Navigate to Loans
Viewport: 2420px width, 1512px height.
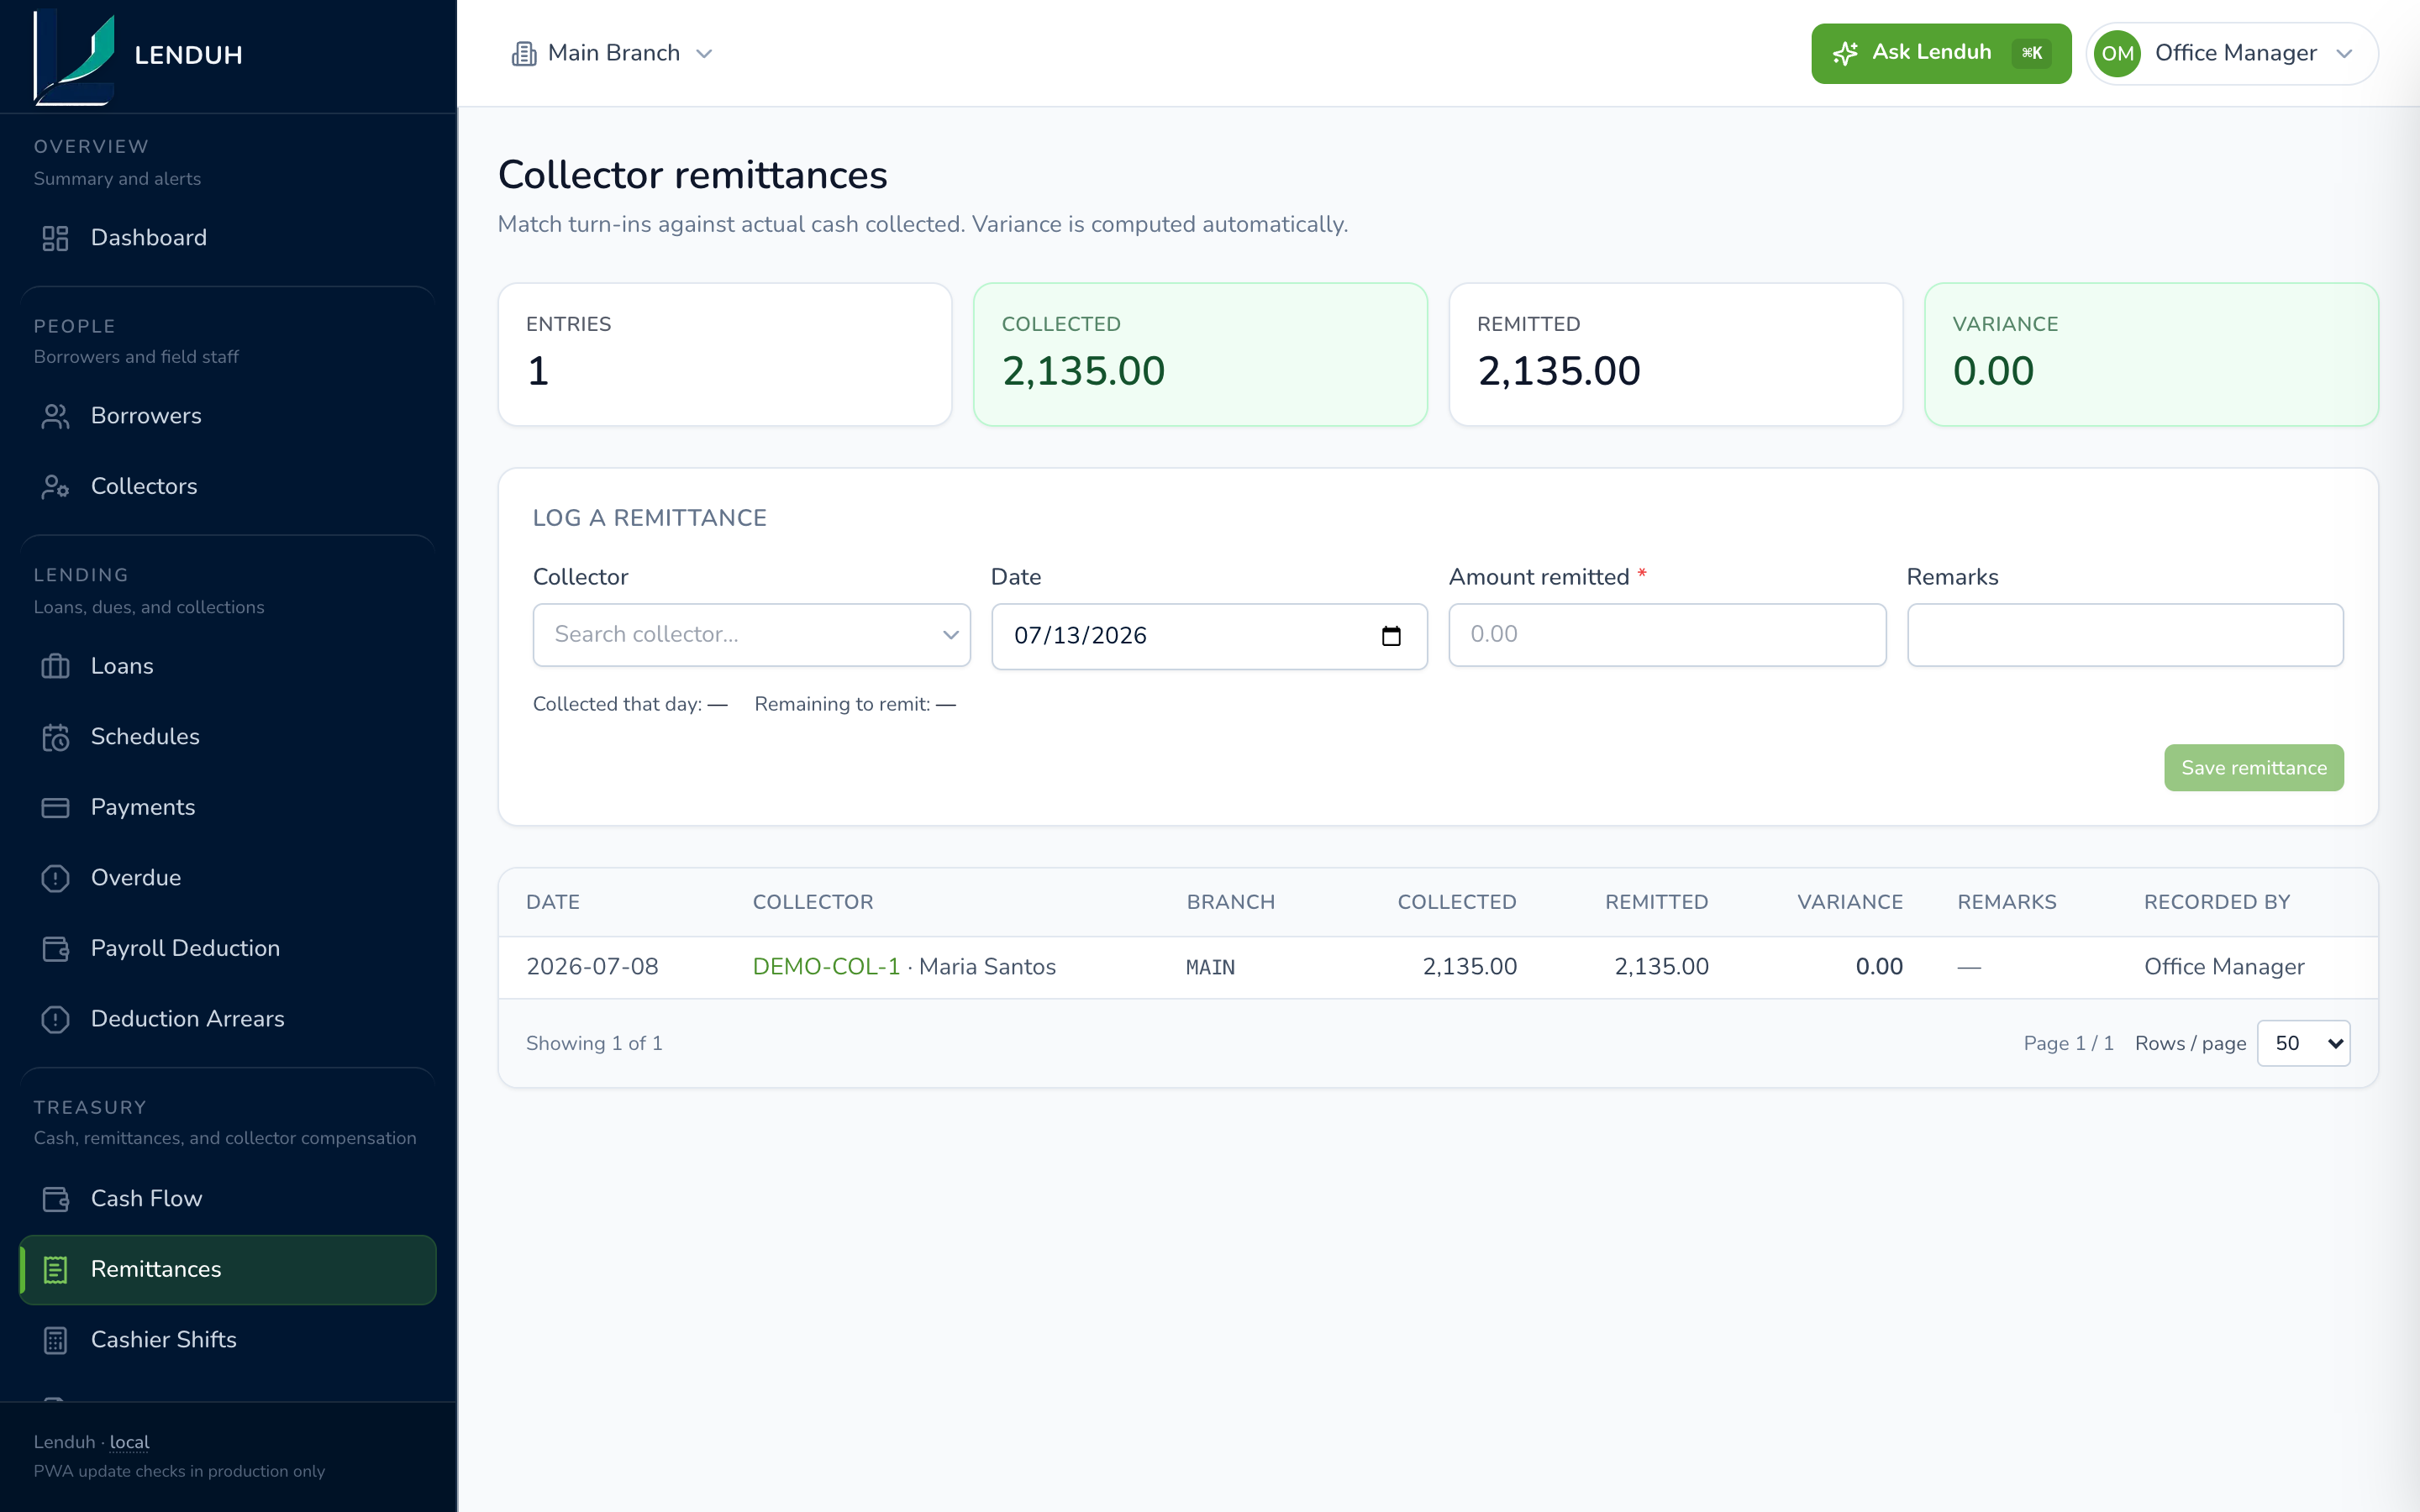click(x=228, y=666)
